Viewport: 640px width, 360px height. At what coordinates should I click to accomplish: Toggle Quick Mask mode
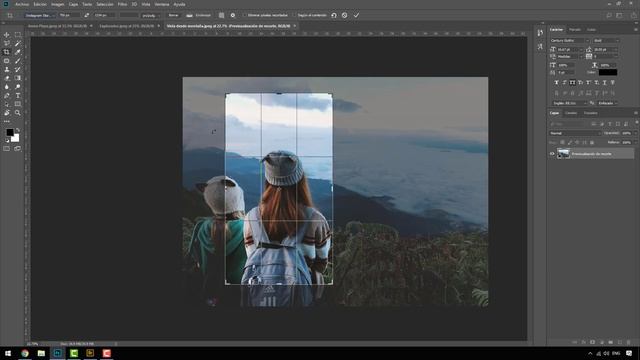[7, 149]
